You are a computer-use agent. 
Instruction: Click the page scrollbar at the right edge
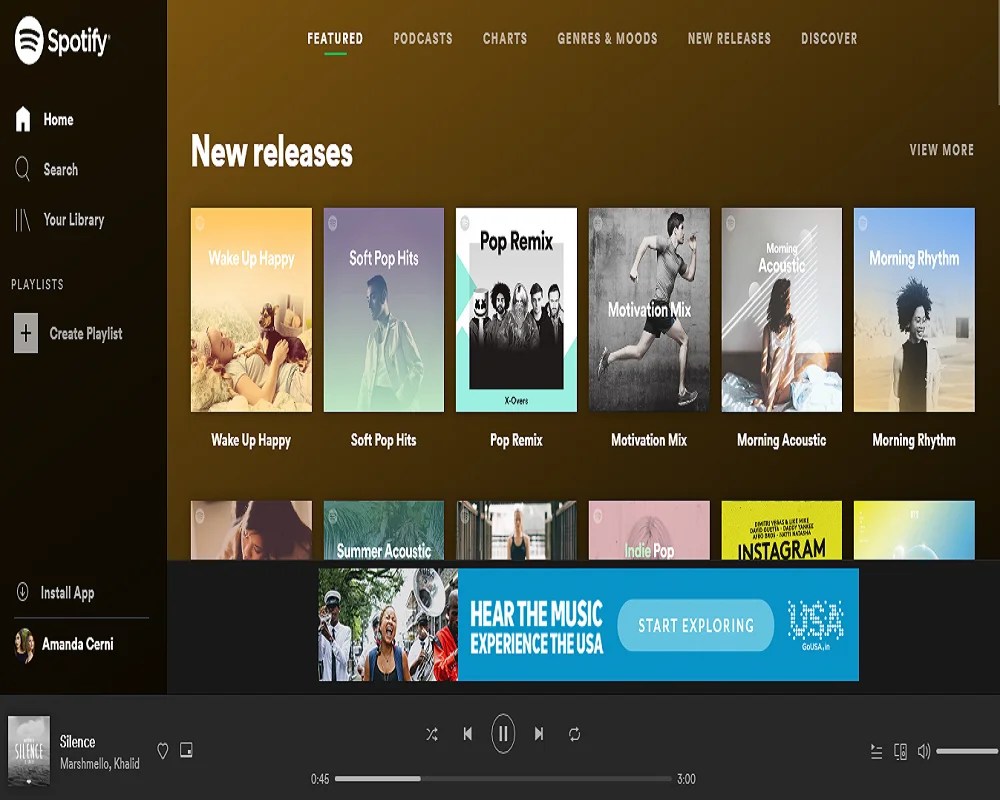(x=997, y=51)
